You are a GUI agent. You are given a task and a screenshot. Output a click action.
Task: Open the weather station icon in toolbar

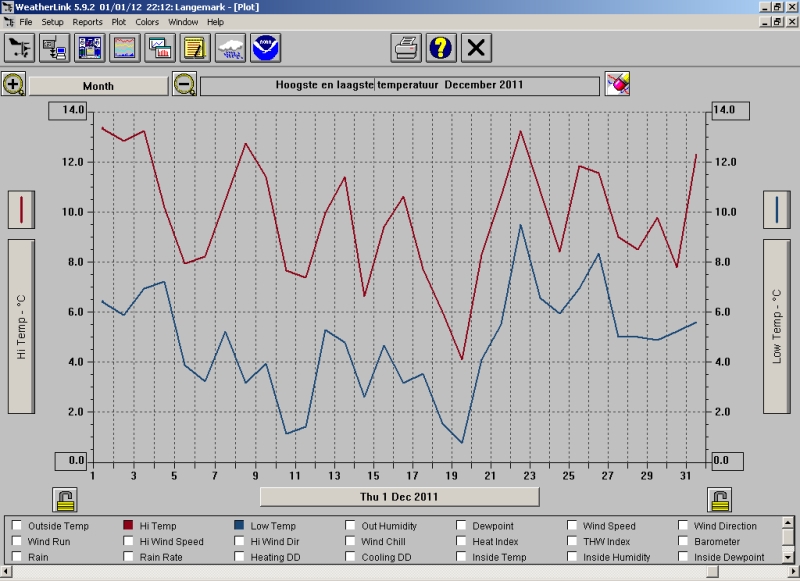point(19,48)
